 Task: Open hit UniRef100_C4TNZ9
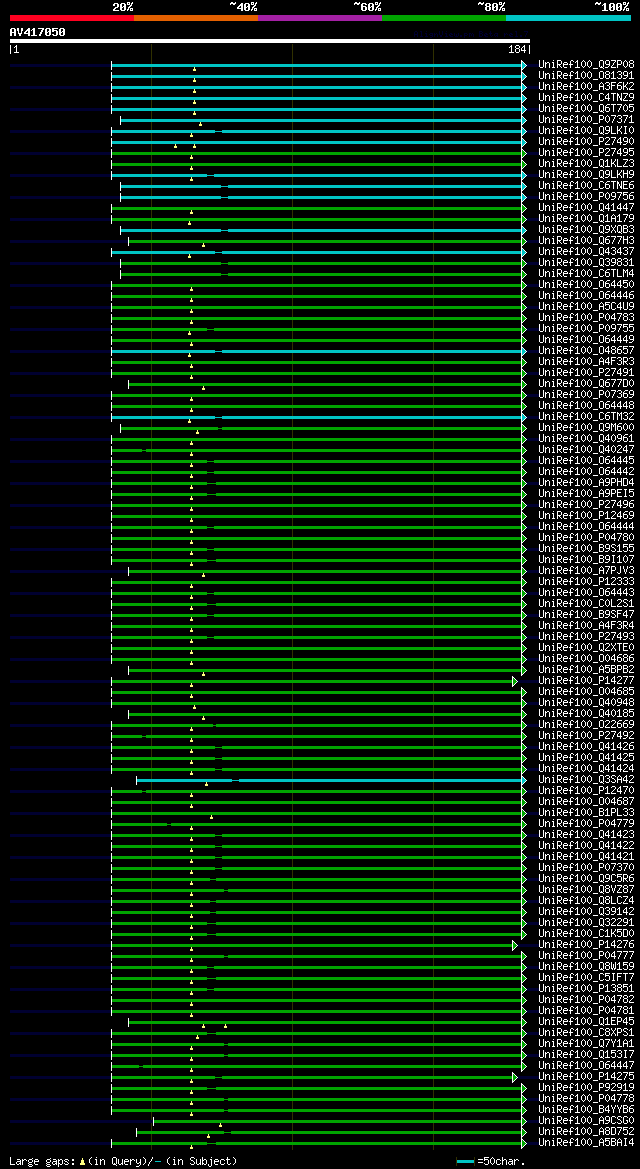click(586, 98)
